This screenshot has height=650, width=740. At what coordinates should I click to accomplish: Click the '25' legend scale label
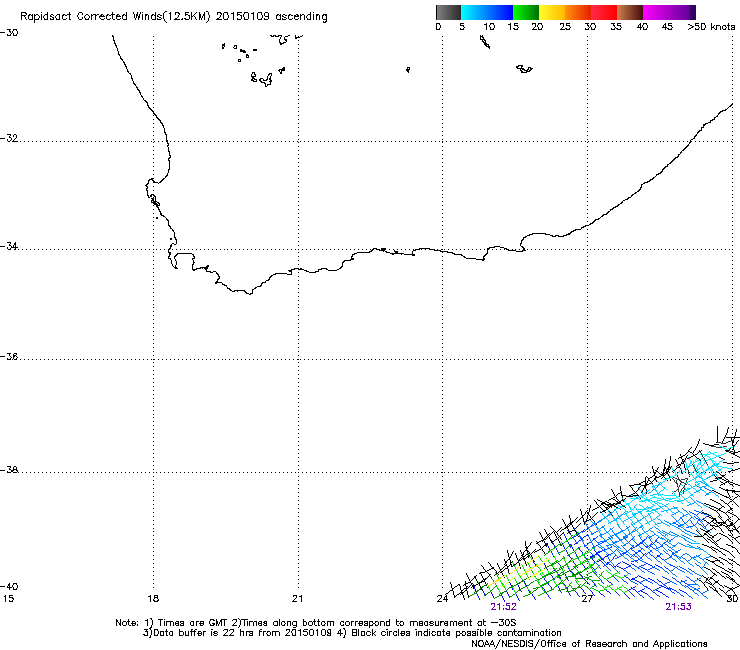(565, 27)
